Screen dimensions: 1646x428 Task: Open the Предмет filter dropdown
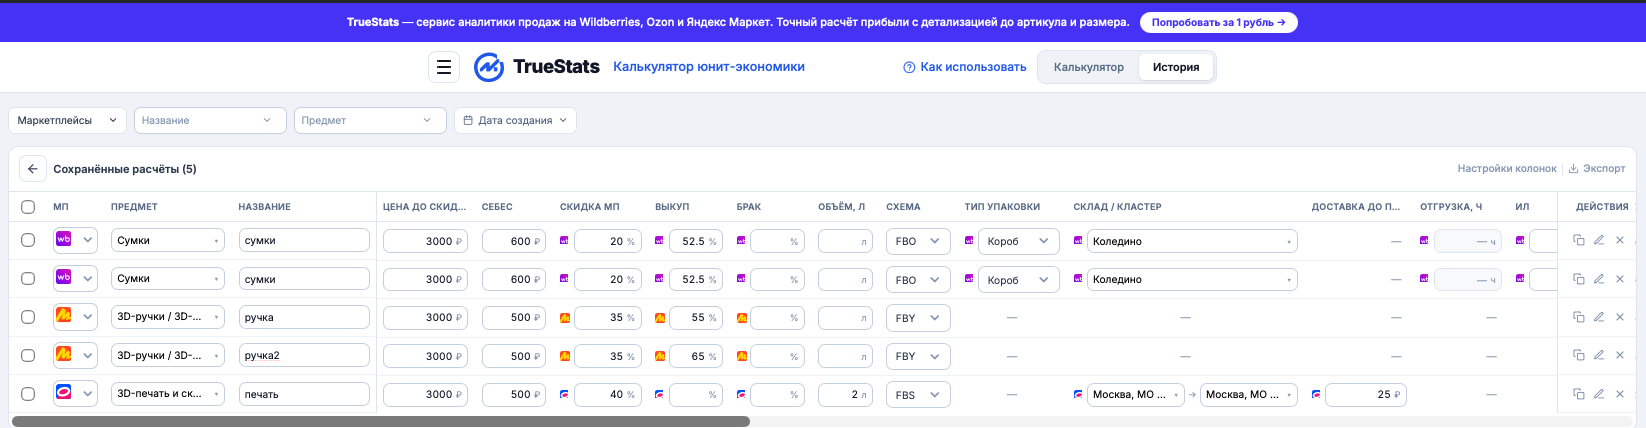coord(370,120)
